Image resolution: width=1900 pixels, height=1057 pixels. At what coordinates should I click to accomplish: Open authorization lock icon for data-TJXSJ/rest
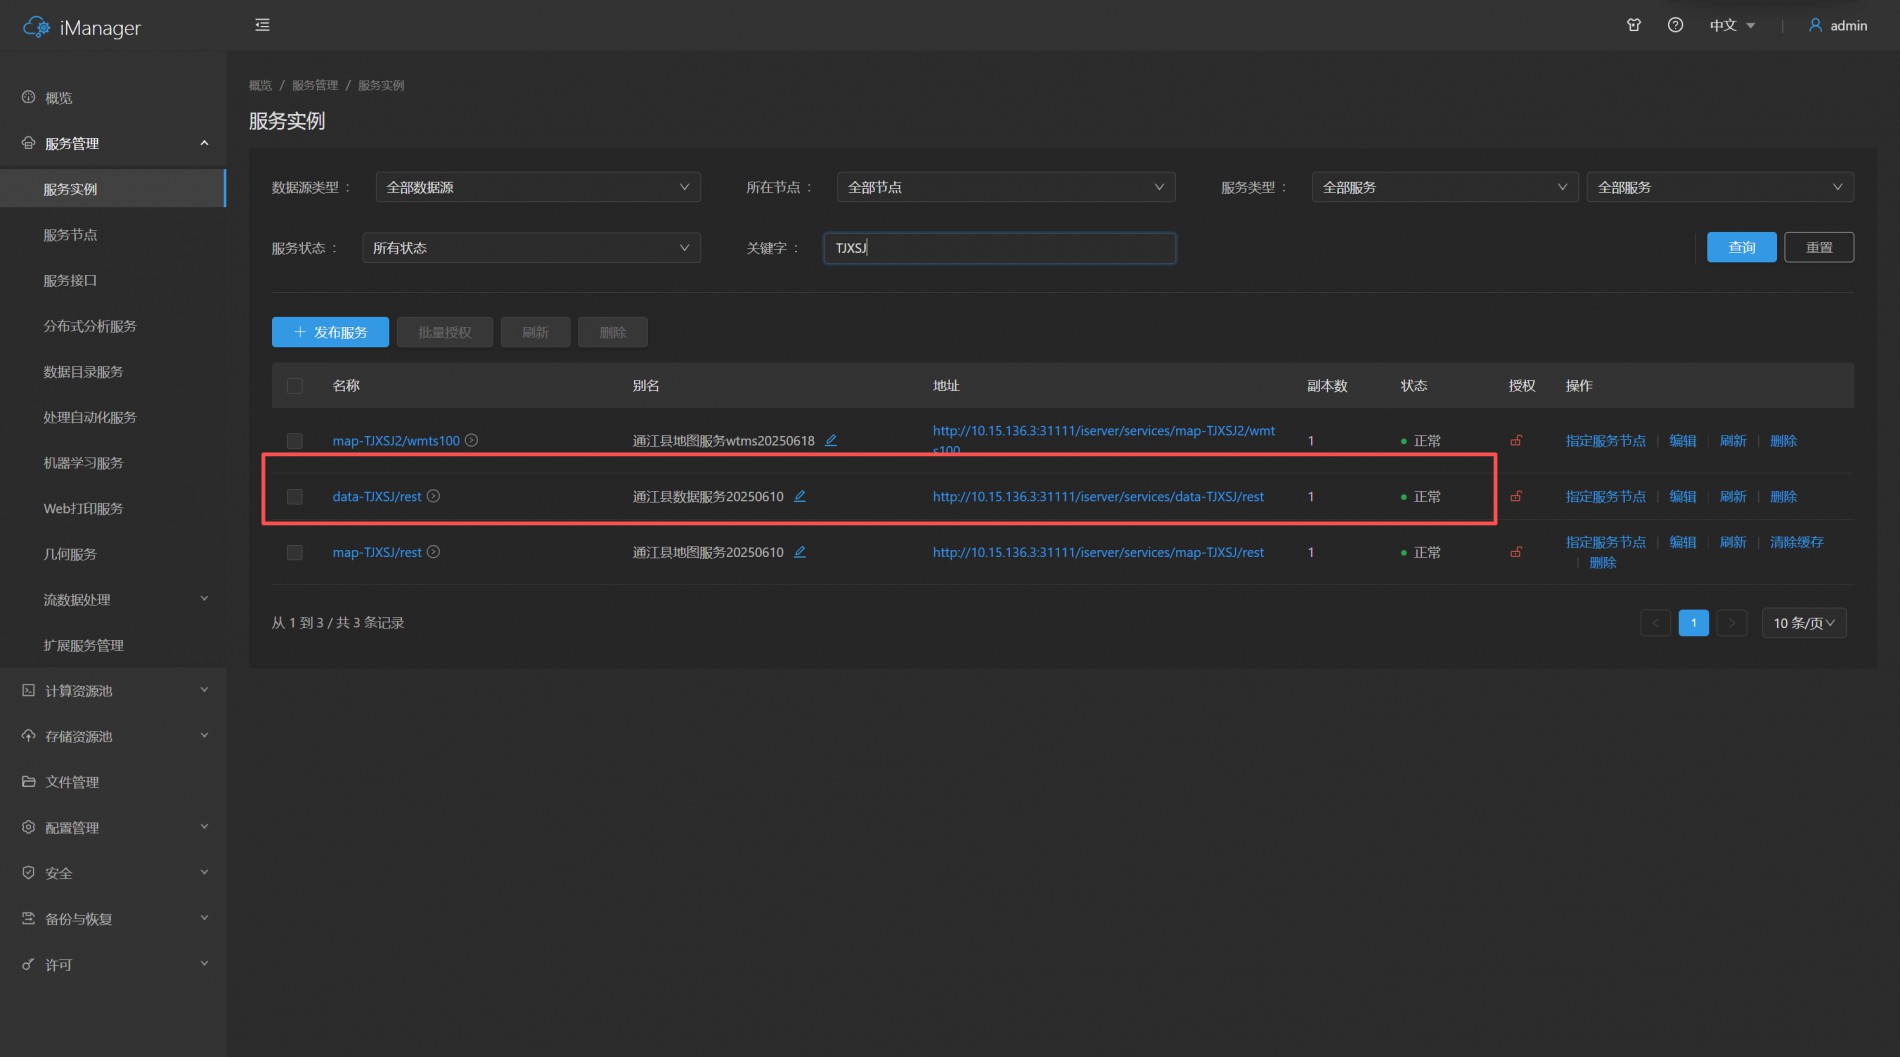tap(1516, 496)
